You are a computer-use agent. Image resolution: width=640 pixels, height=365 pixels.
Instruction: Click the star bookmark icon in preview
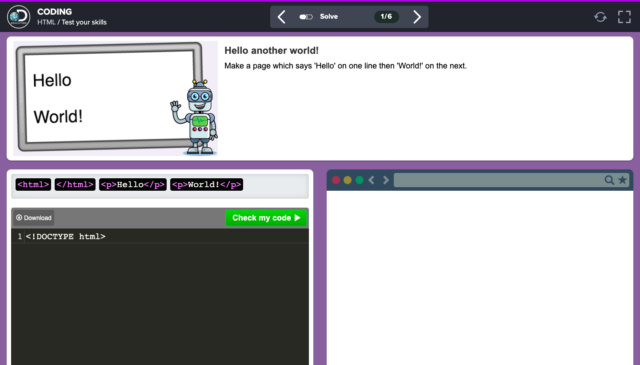(622, 180)
